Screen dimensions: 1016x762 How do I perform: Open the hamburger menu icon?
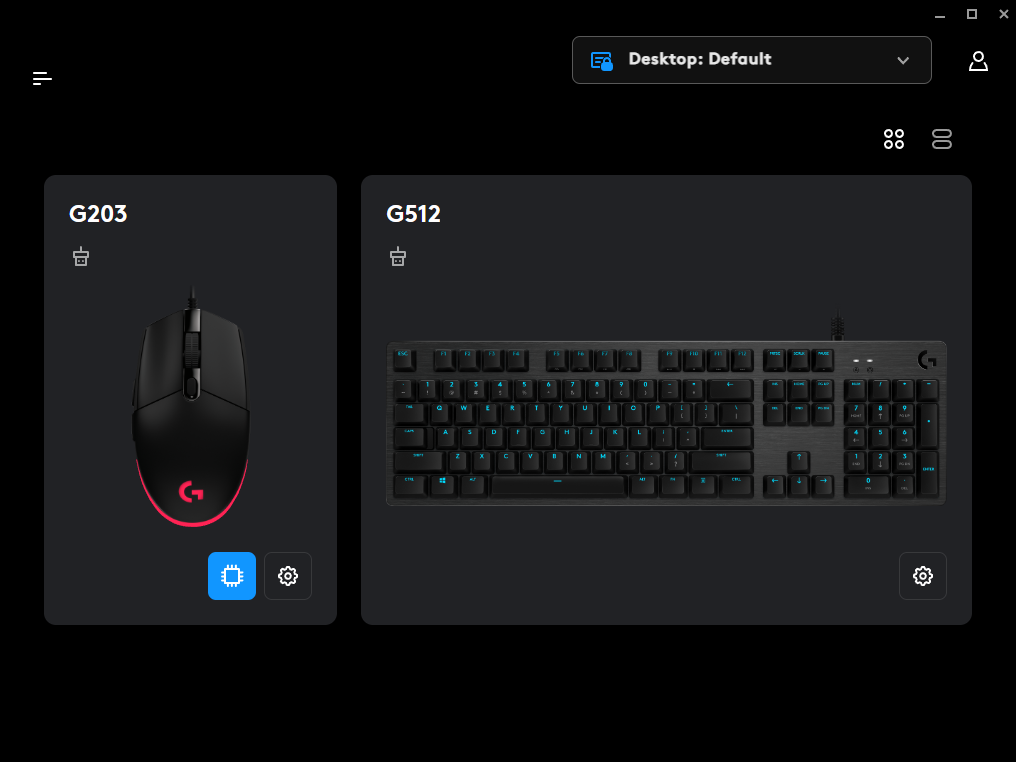point(42,78)
